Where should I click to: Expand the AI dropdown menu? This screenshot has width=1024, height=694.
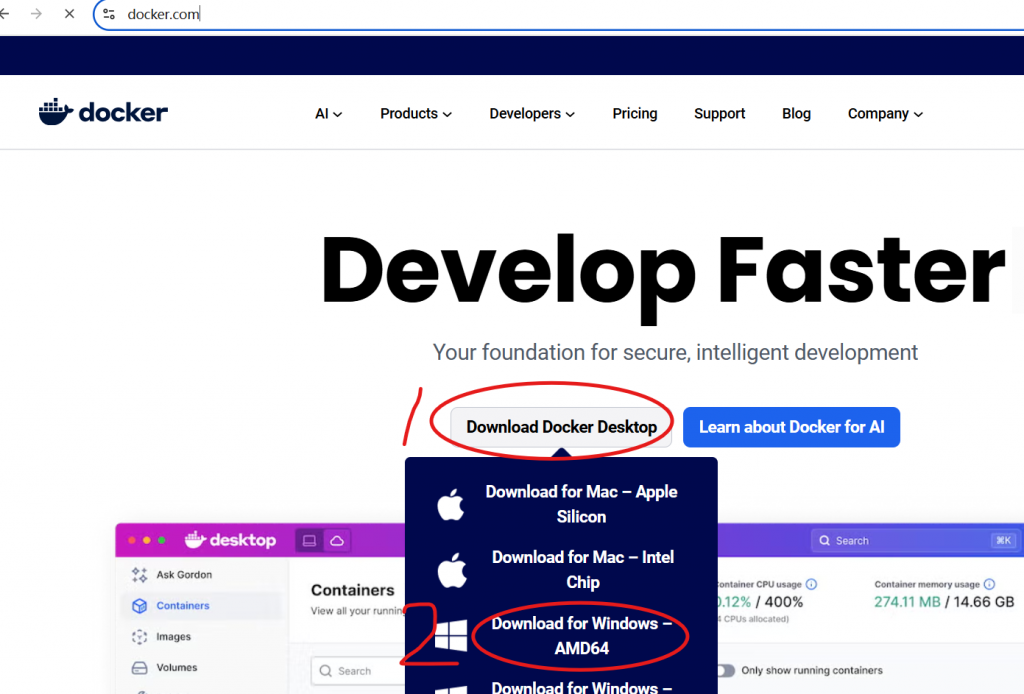tap(328, 114)
